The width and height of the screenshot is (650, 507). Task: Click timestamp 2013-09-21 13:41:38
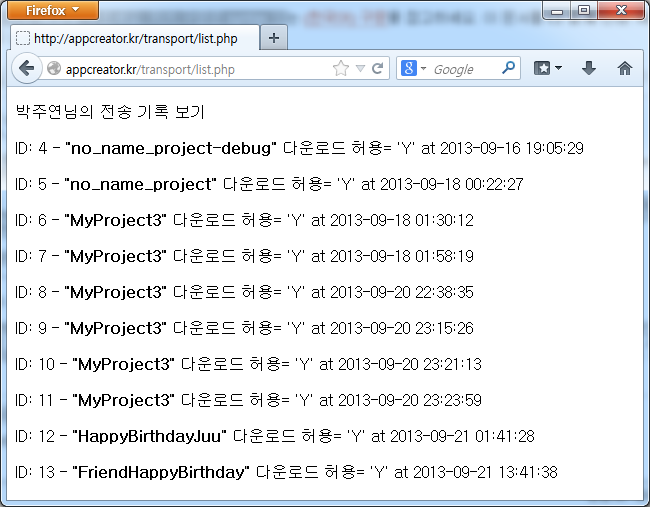pyautogui.click(x=485, y=472)
